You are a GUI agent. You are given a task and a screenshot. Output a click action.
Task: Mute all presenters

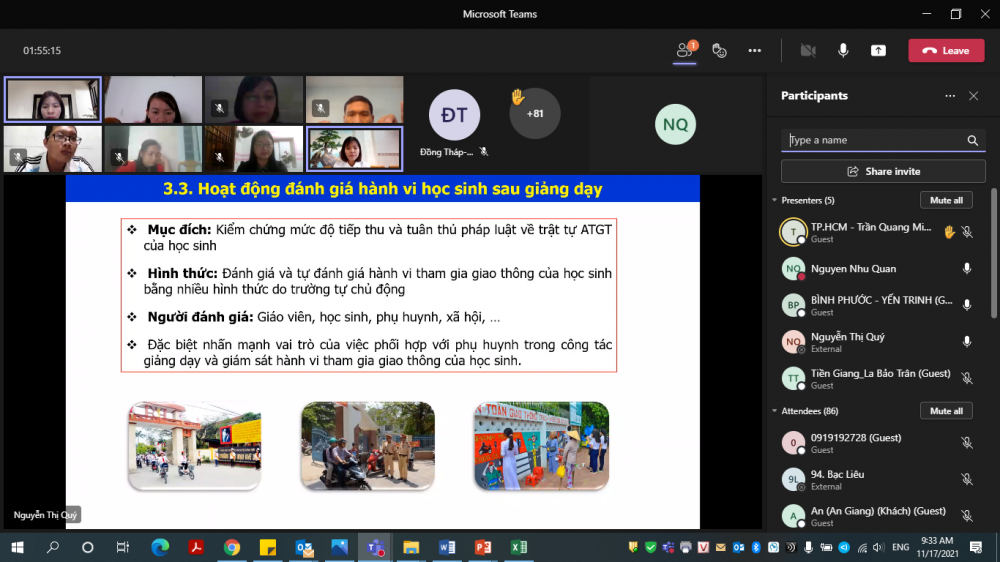[x=946, y=200]
